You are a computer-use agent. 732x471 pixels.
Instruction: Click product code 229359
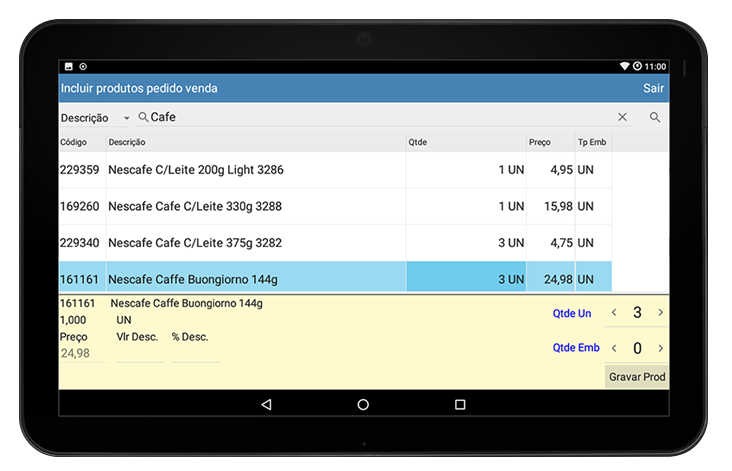(79, 170)
